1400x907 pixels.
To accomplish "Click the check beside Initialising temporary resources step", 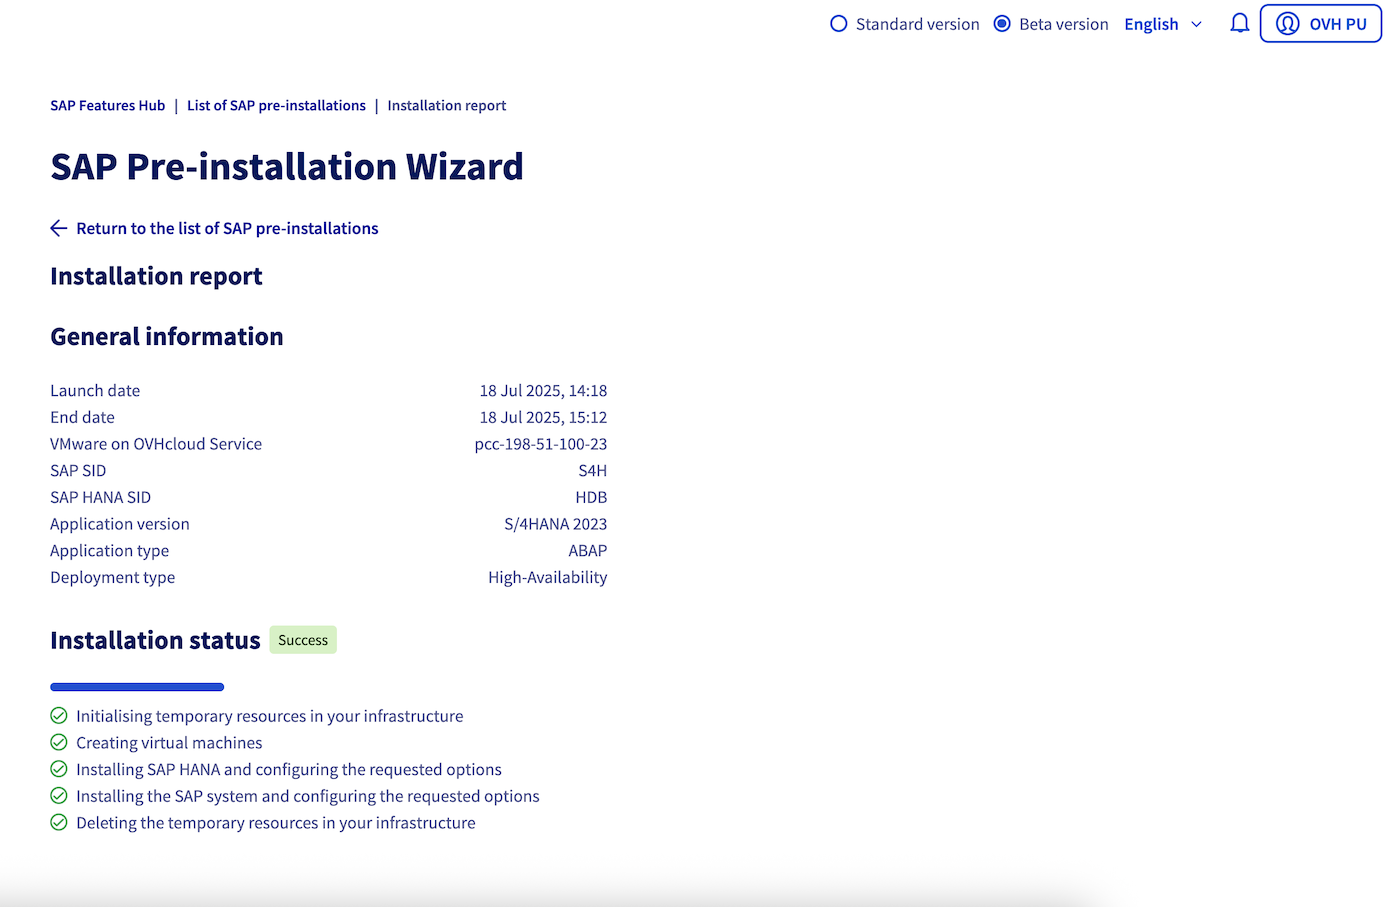I will pyautogui.click(x=58, y=715).
